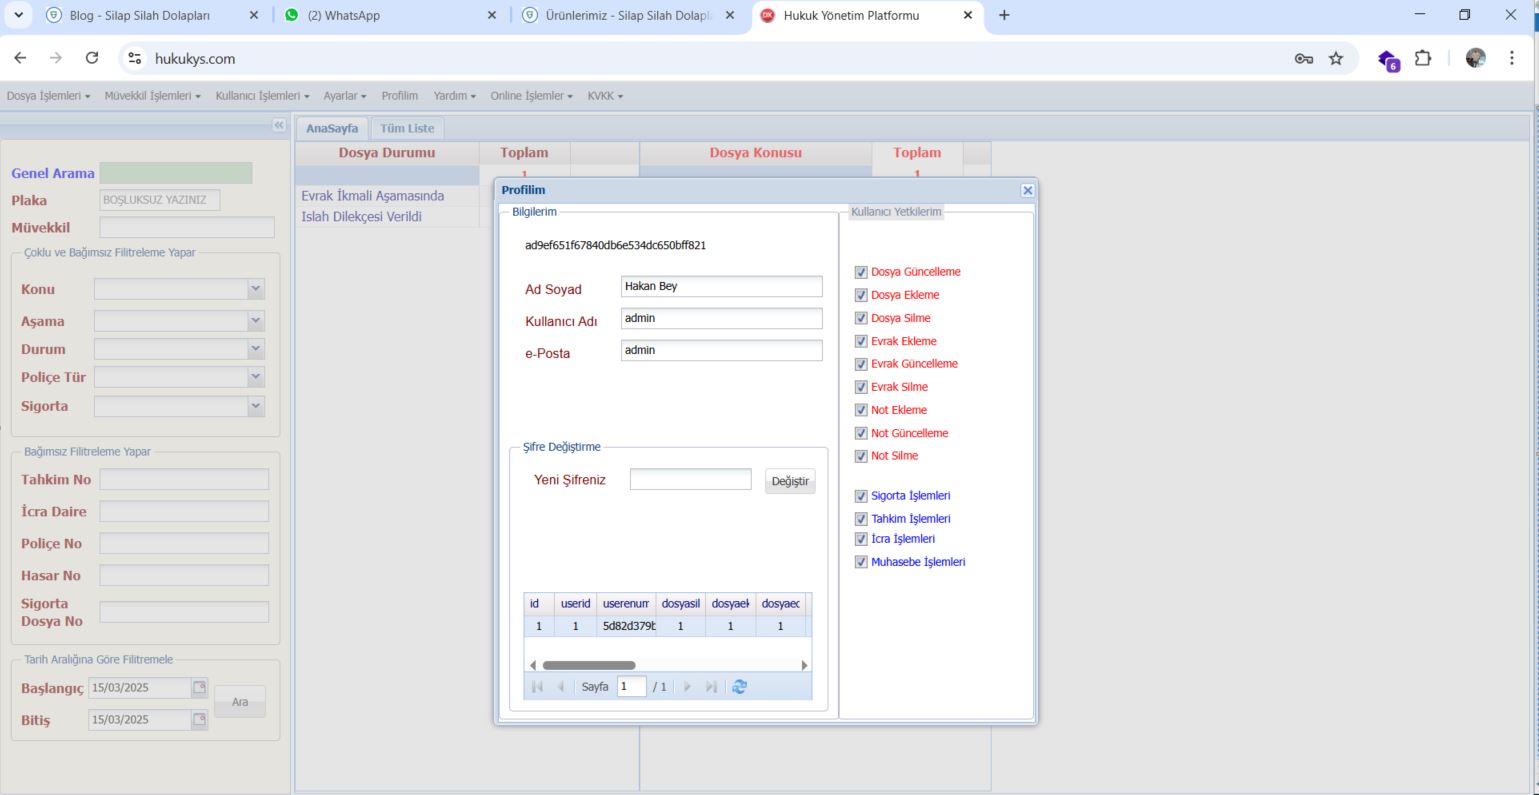
Task: Uncheck the Dosya Silme permission
Action: tap(861, 318)
